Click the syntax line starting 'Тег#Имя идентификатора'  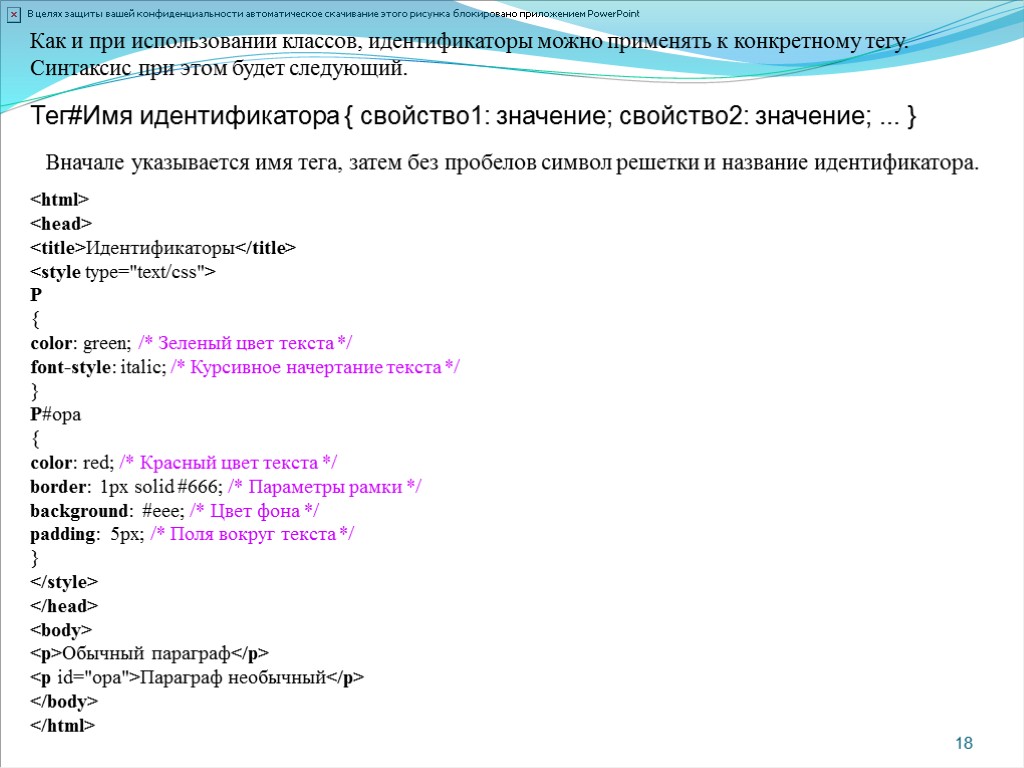[473, 116]
